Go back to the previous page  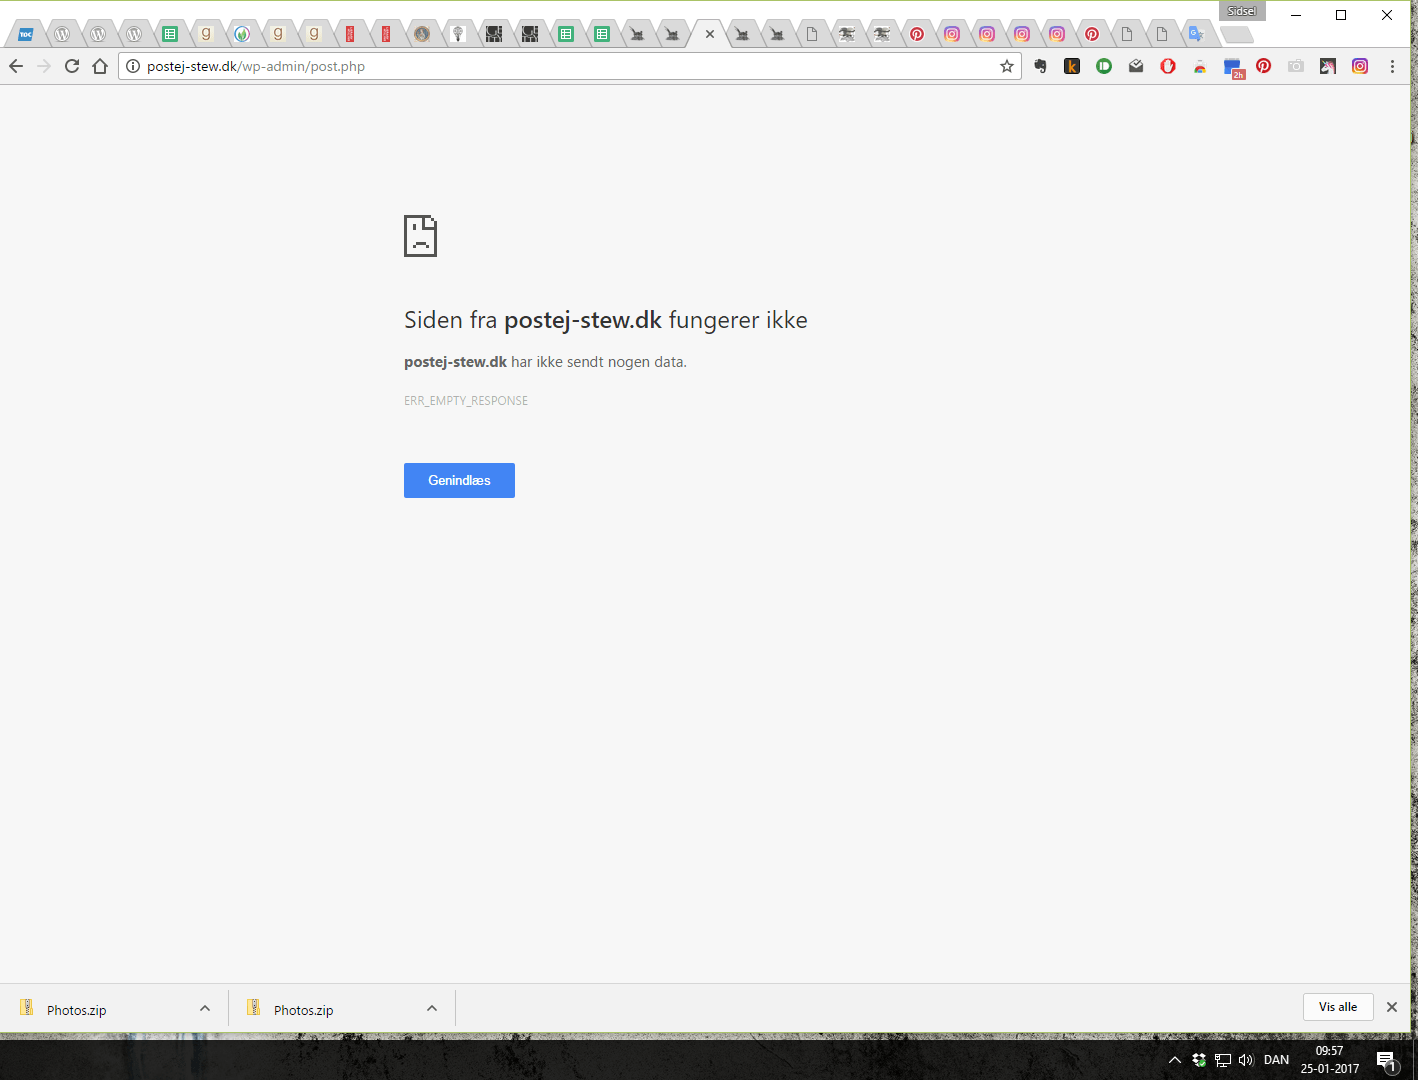pyautogui.click(x=16, y=66)
